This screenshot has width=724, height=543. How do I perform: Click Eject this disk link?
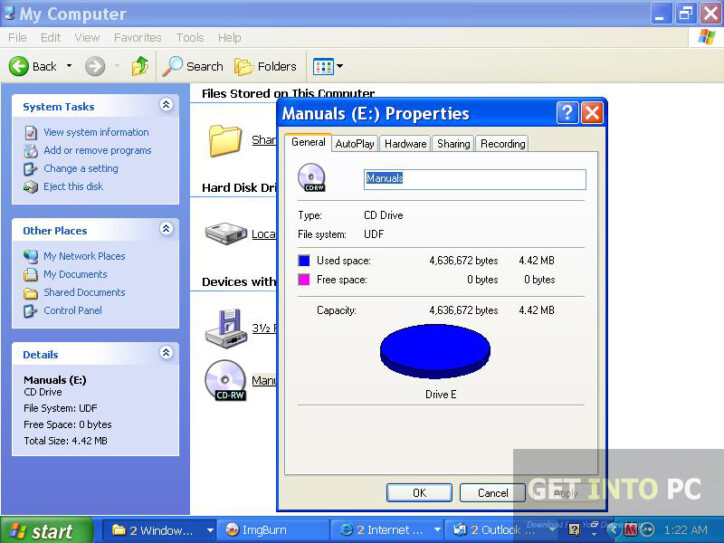pyautogui.click(x=73, y=187)
